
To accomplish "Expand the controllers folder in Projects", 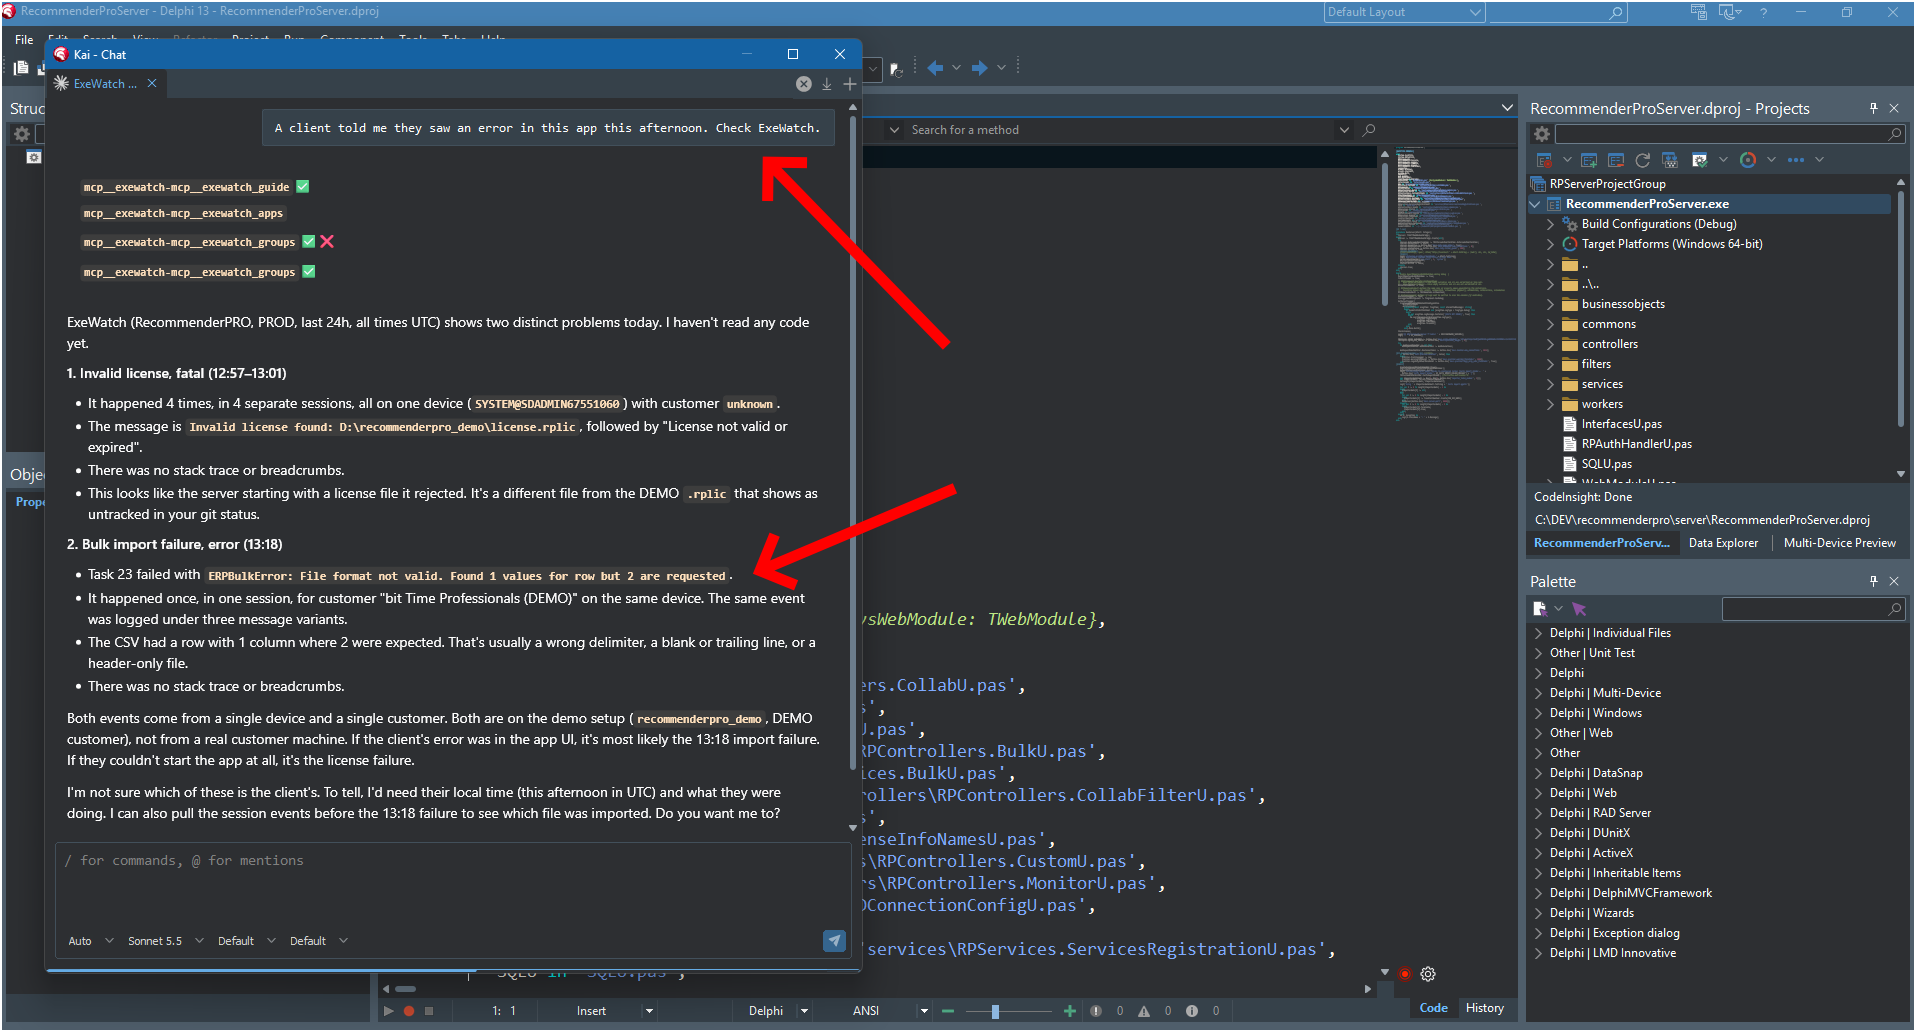I will click(x=1550, y=344).
